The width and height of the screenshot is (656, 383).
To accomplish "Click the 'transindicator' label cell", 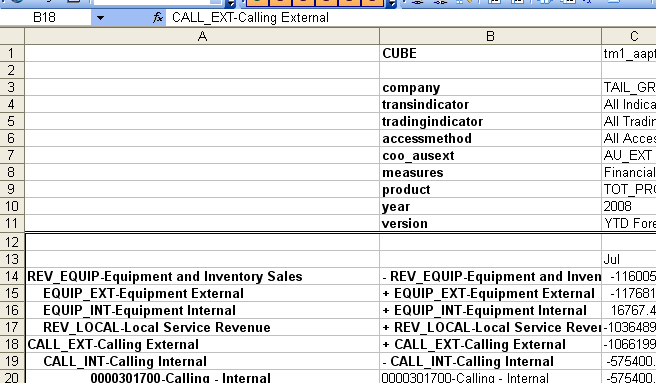I will (x=490, y=104).
